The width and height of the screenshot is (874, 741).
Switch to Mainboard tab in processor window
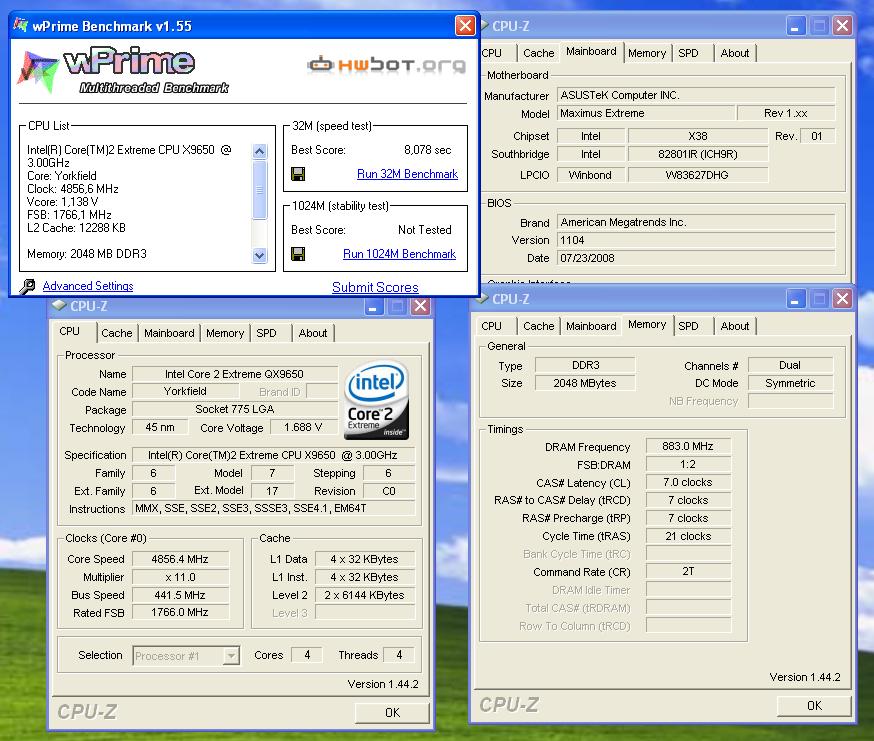(x=169, y=333)
